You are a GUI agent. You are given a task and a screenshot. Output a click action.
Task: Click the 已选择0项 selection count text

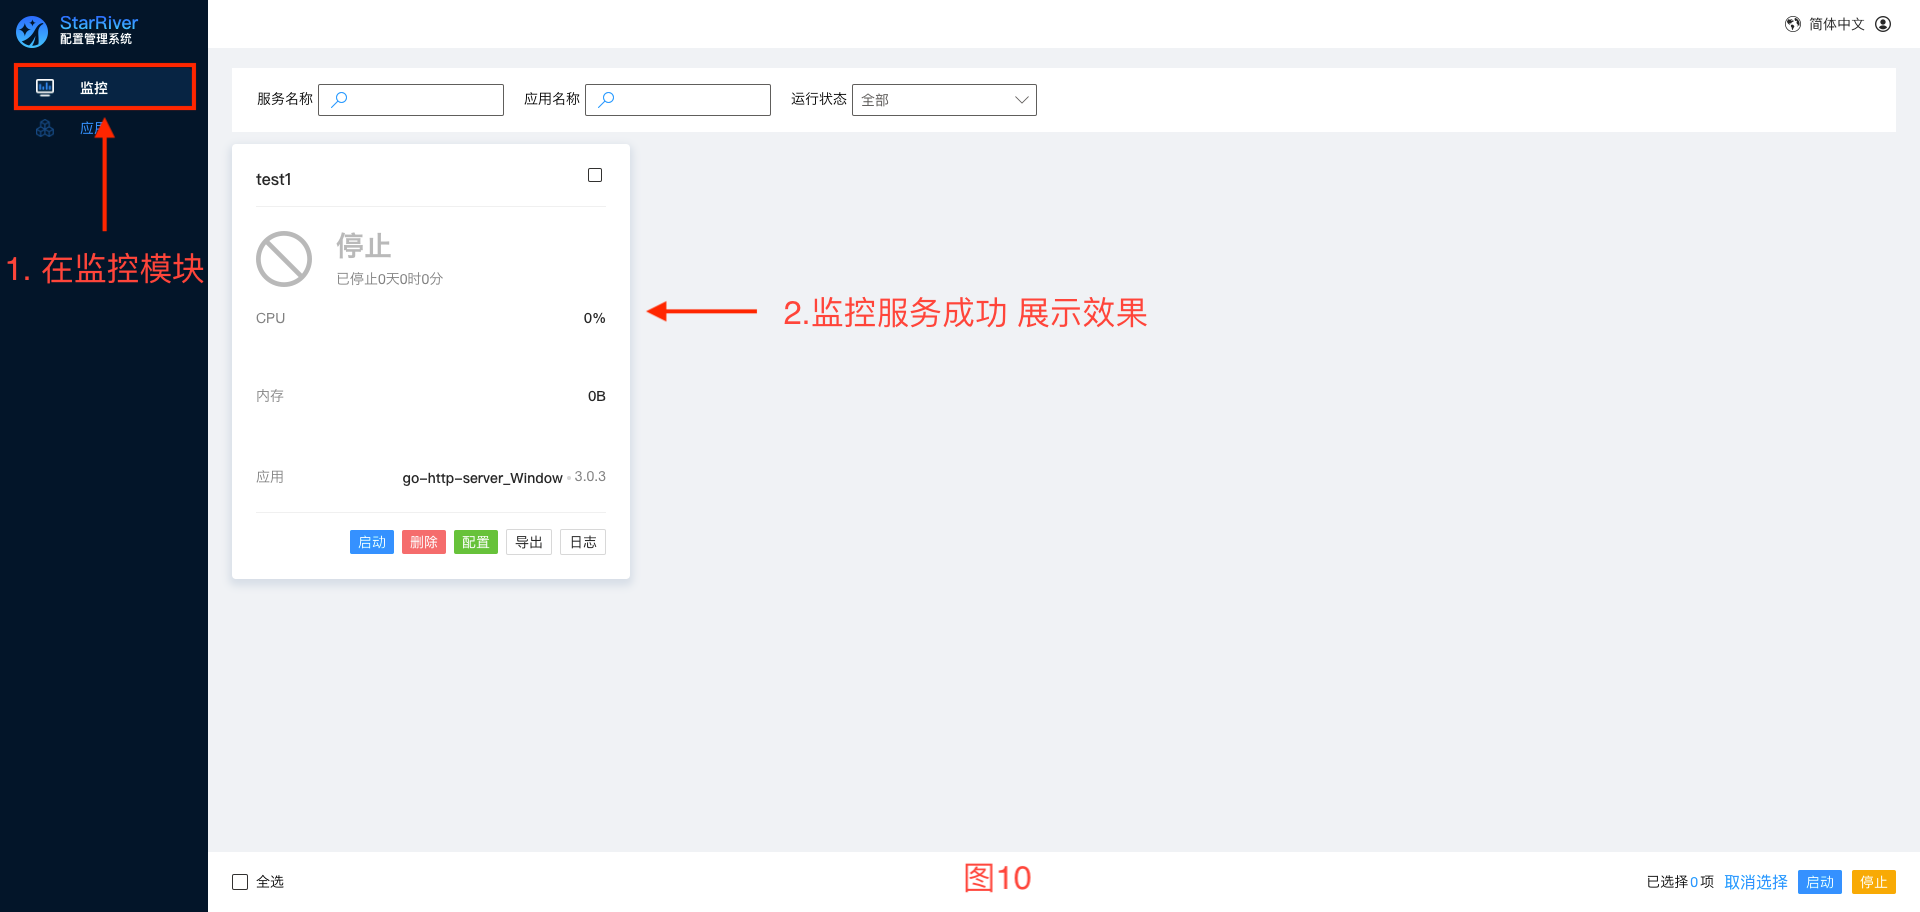coord(1680,882)
